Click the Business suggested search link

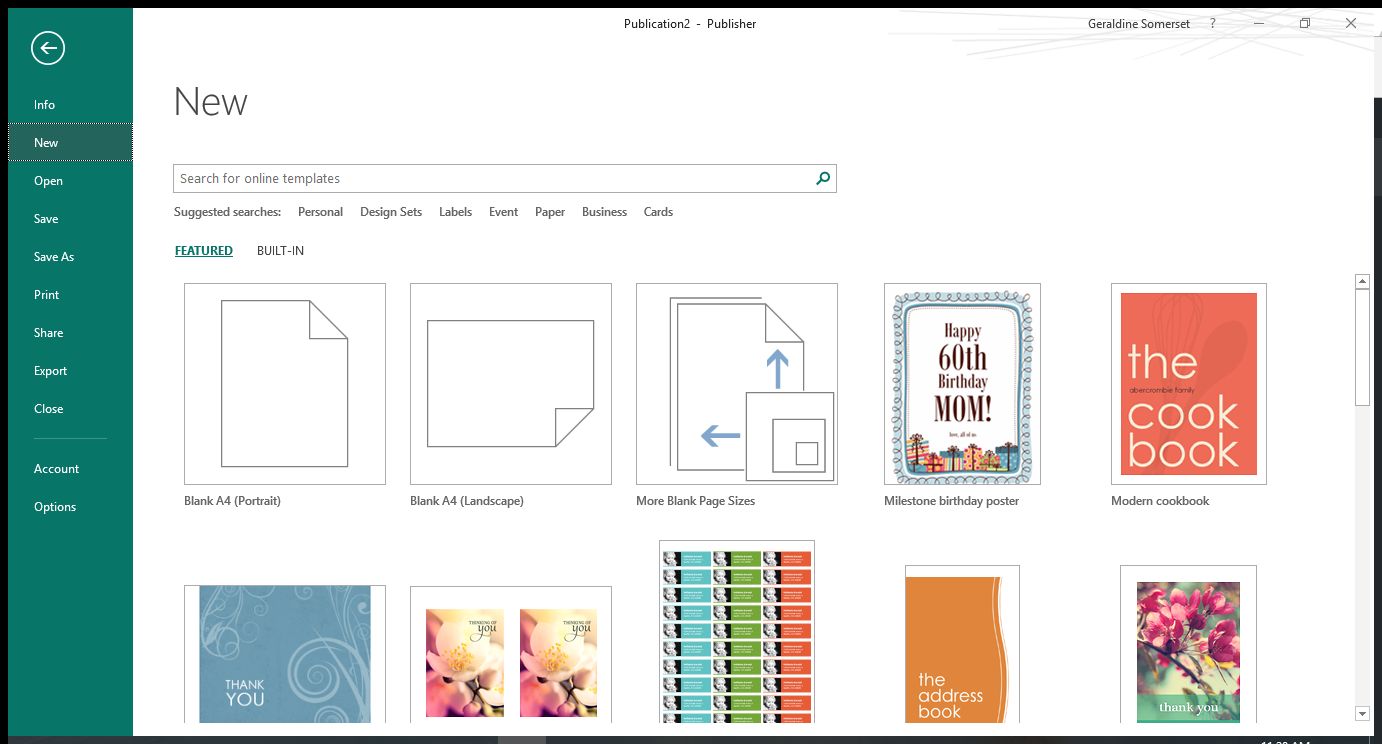coord(604,212)
